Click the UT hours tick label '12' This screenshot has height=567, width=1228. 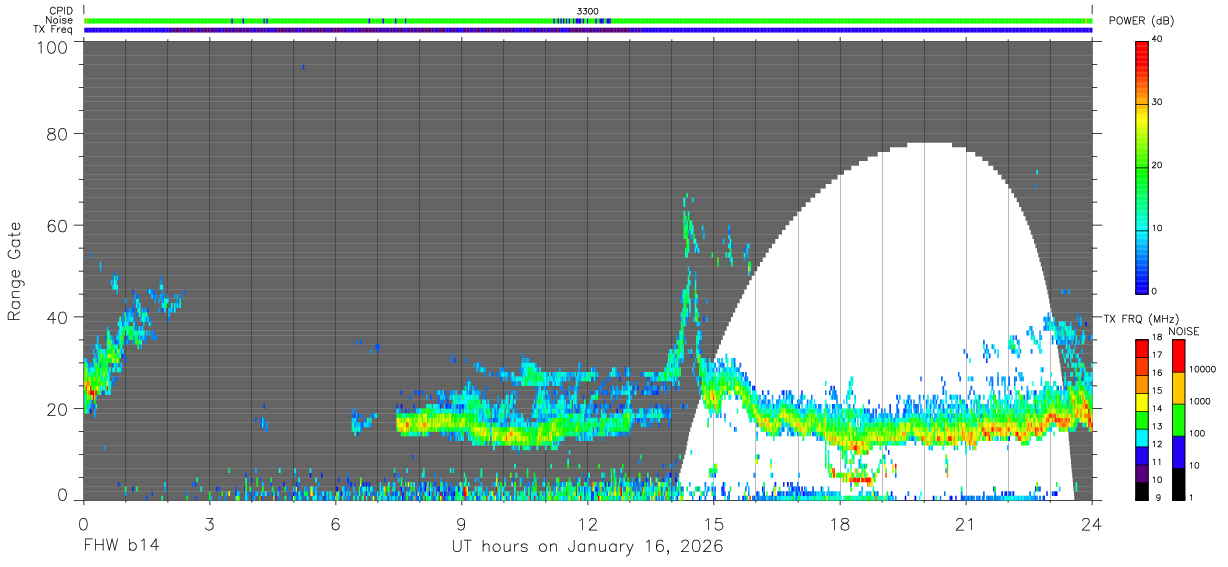587,523
